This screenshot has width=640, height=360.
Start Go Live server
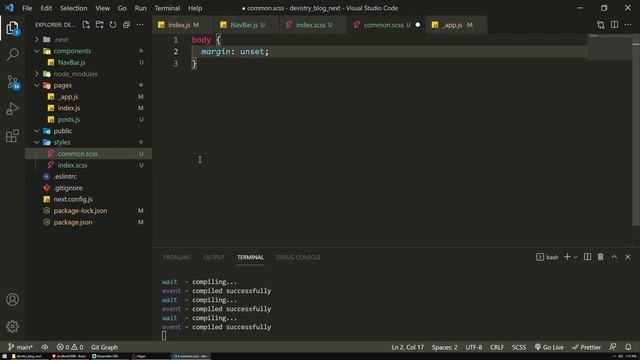549,347
